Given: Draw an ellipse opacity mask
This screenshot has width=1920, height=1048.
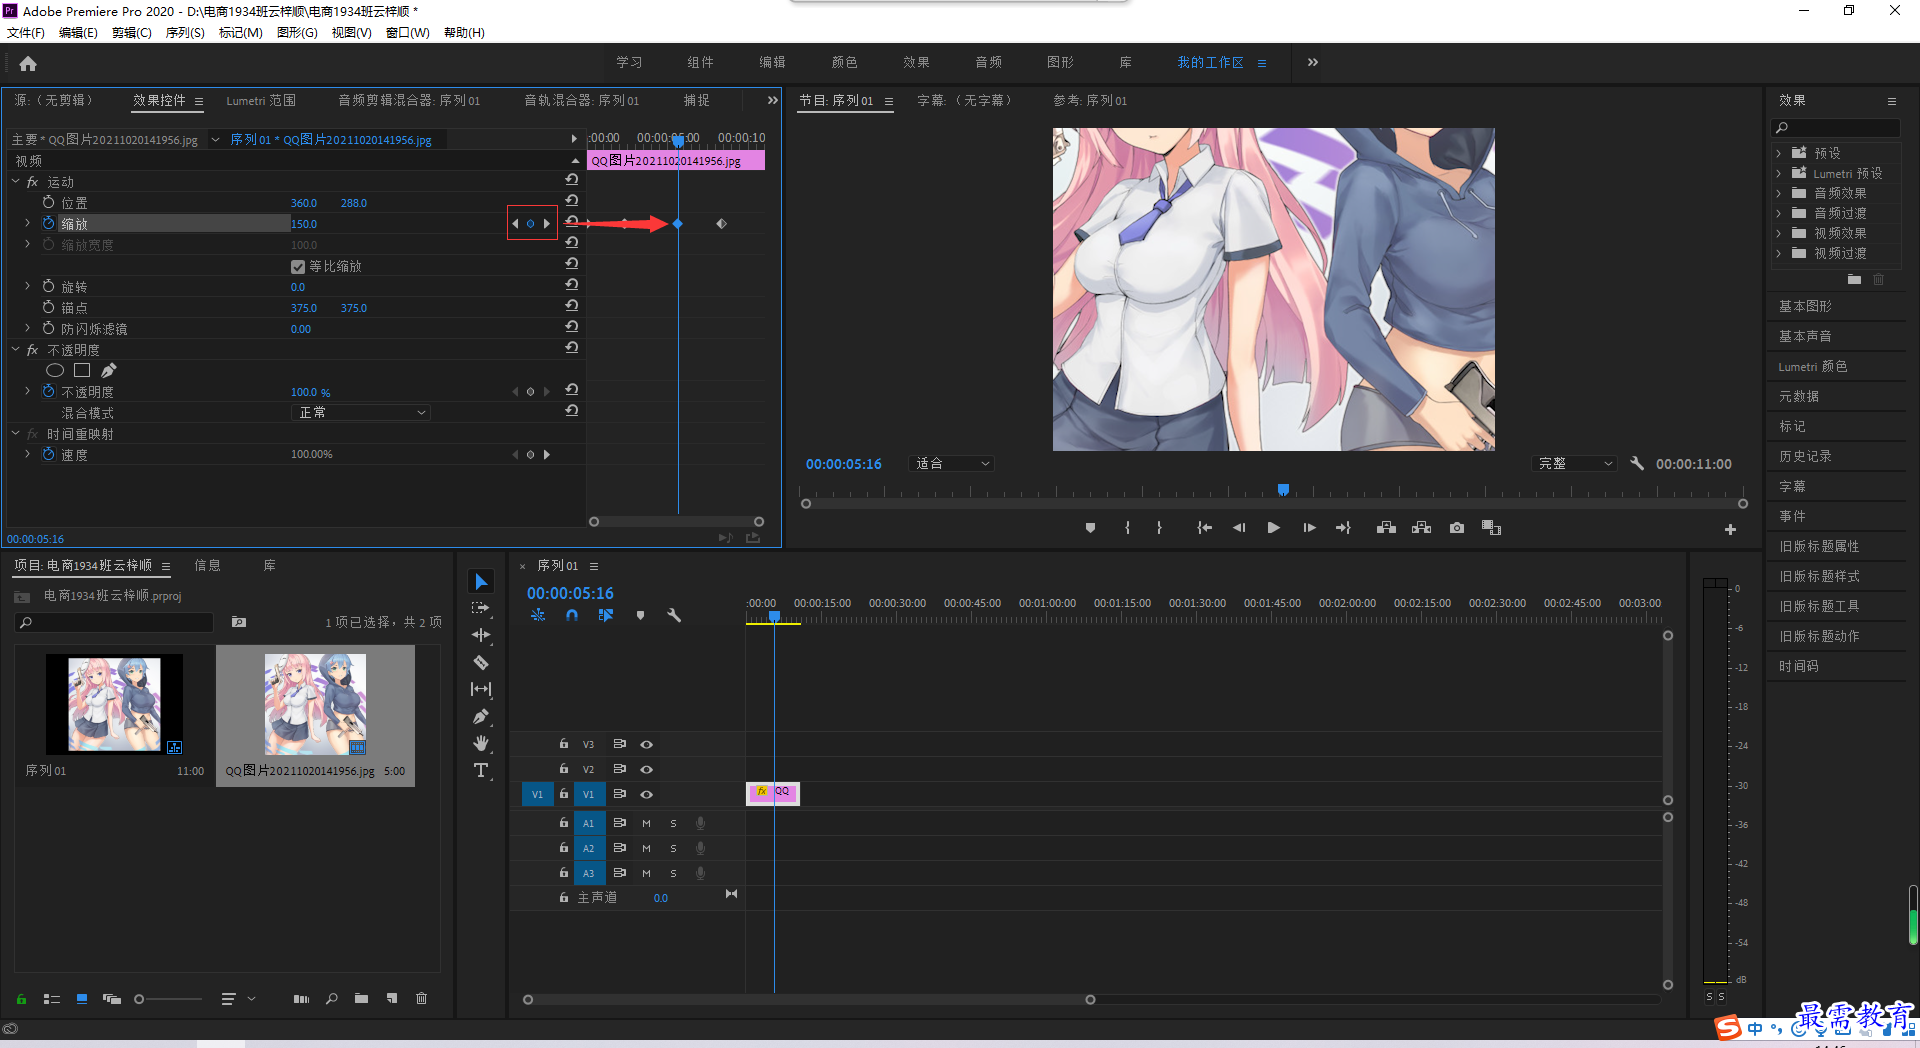Looking at the screenshot, I should pyautogui.click(x=55, y=370).
